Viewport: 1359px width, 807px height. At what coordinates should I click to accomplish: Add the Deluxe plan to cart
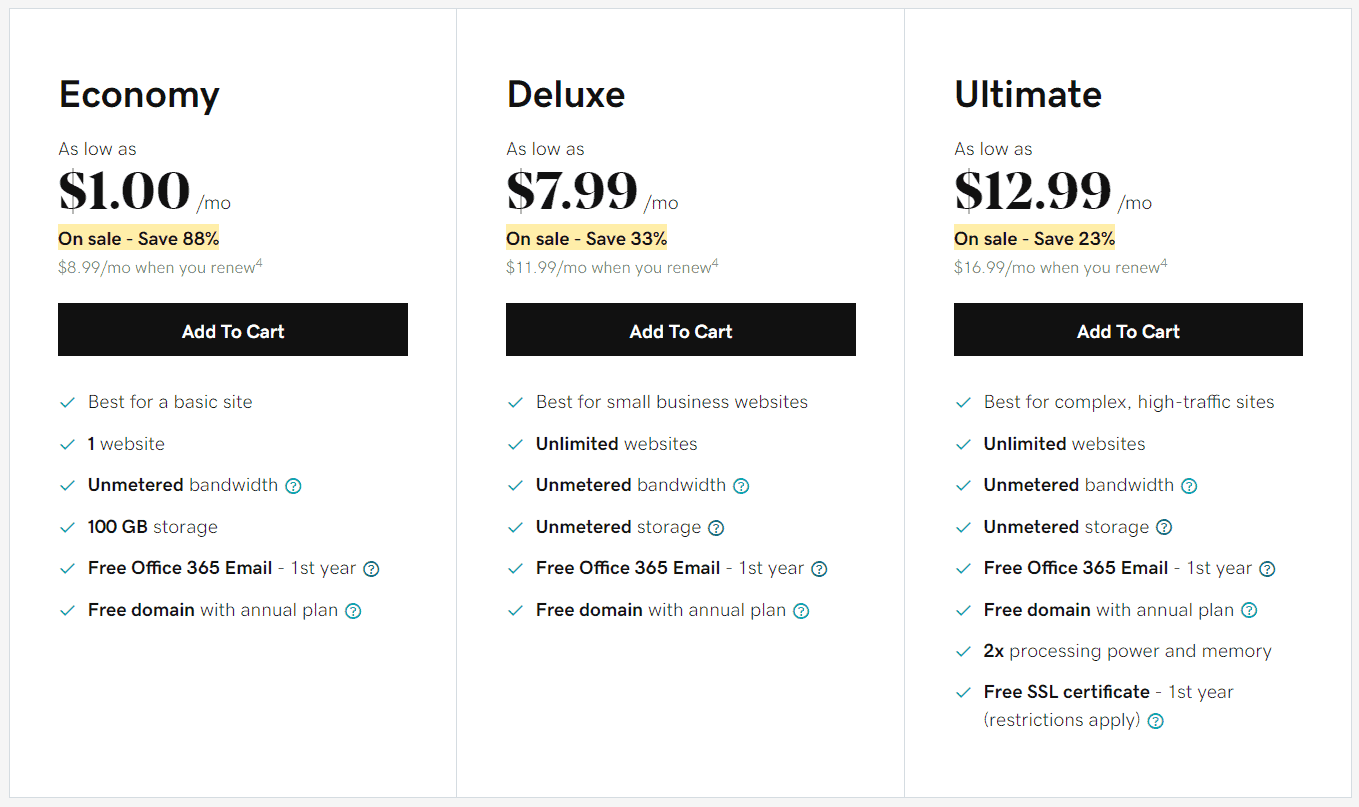point(681,330)
